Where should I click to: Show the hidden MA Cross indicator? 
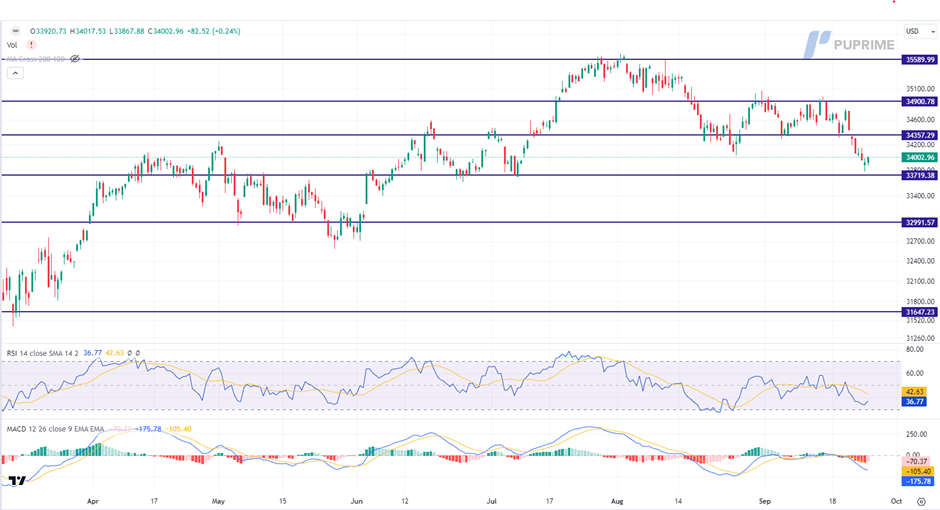[75, 59]
